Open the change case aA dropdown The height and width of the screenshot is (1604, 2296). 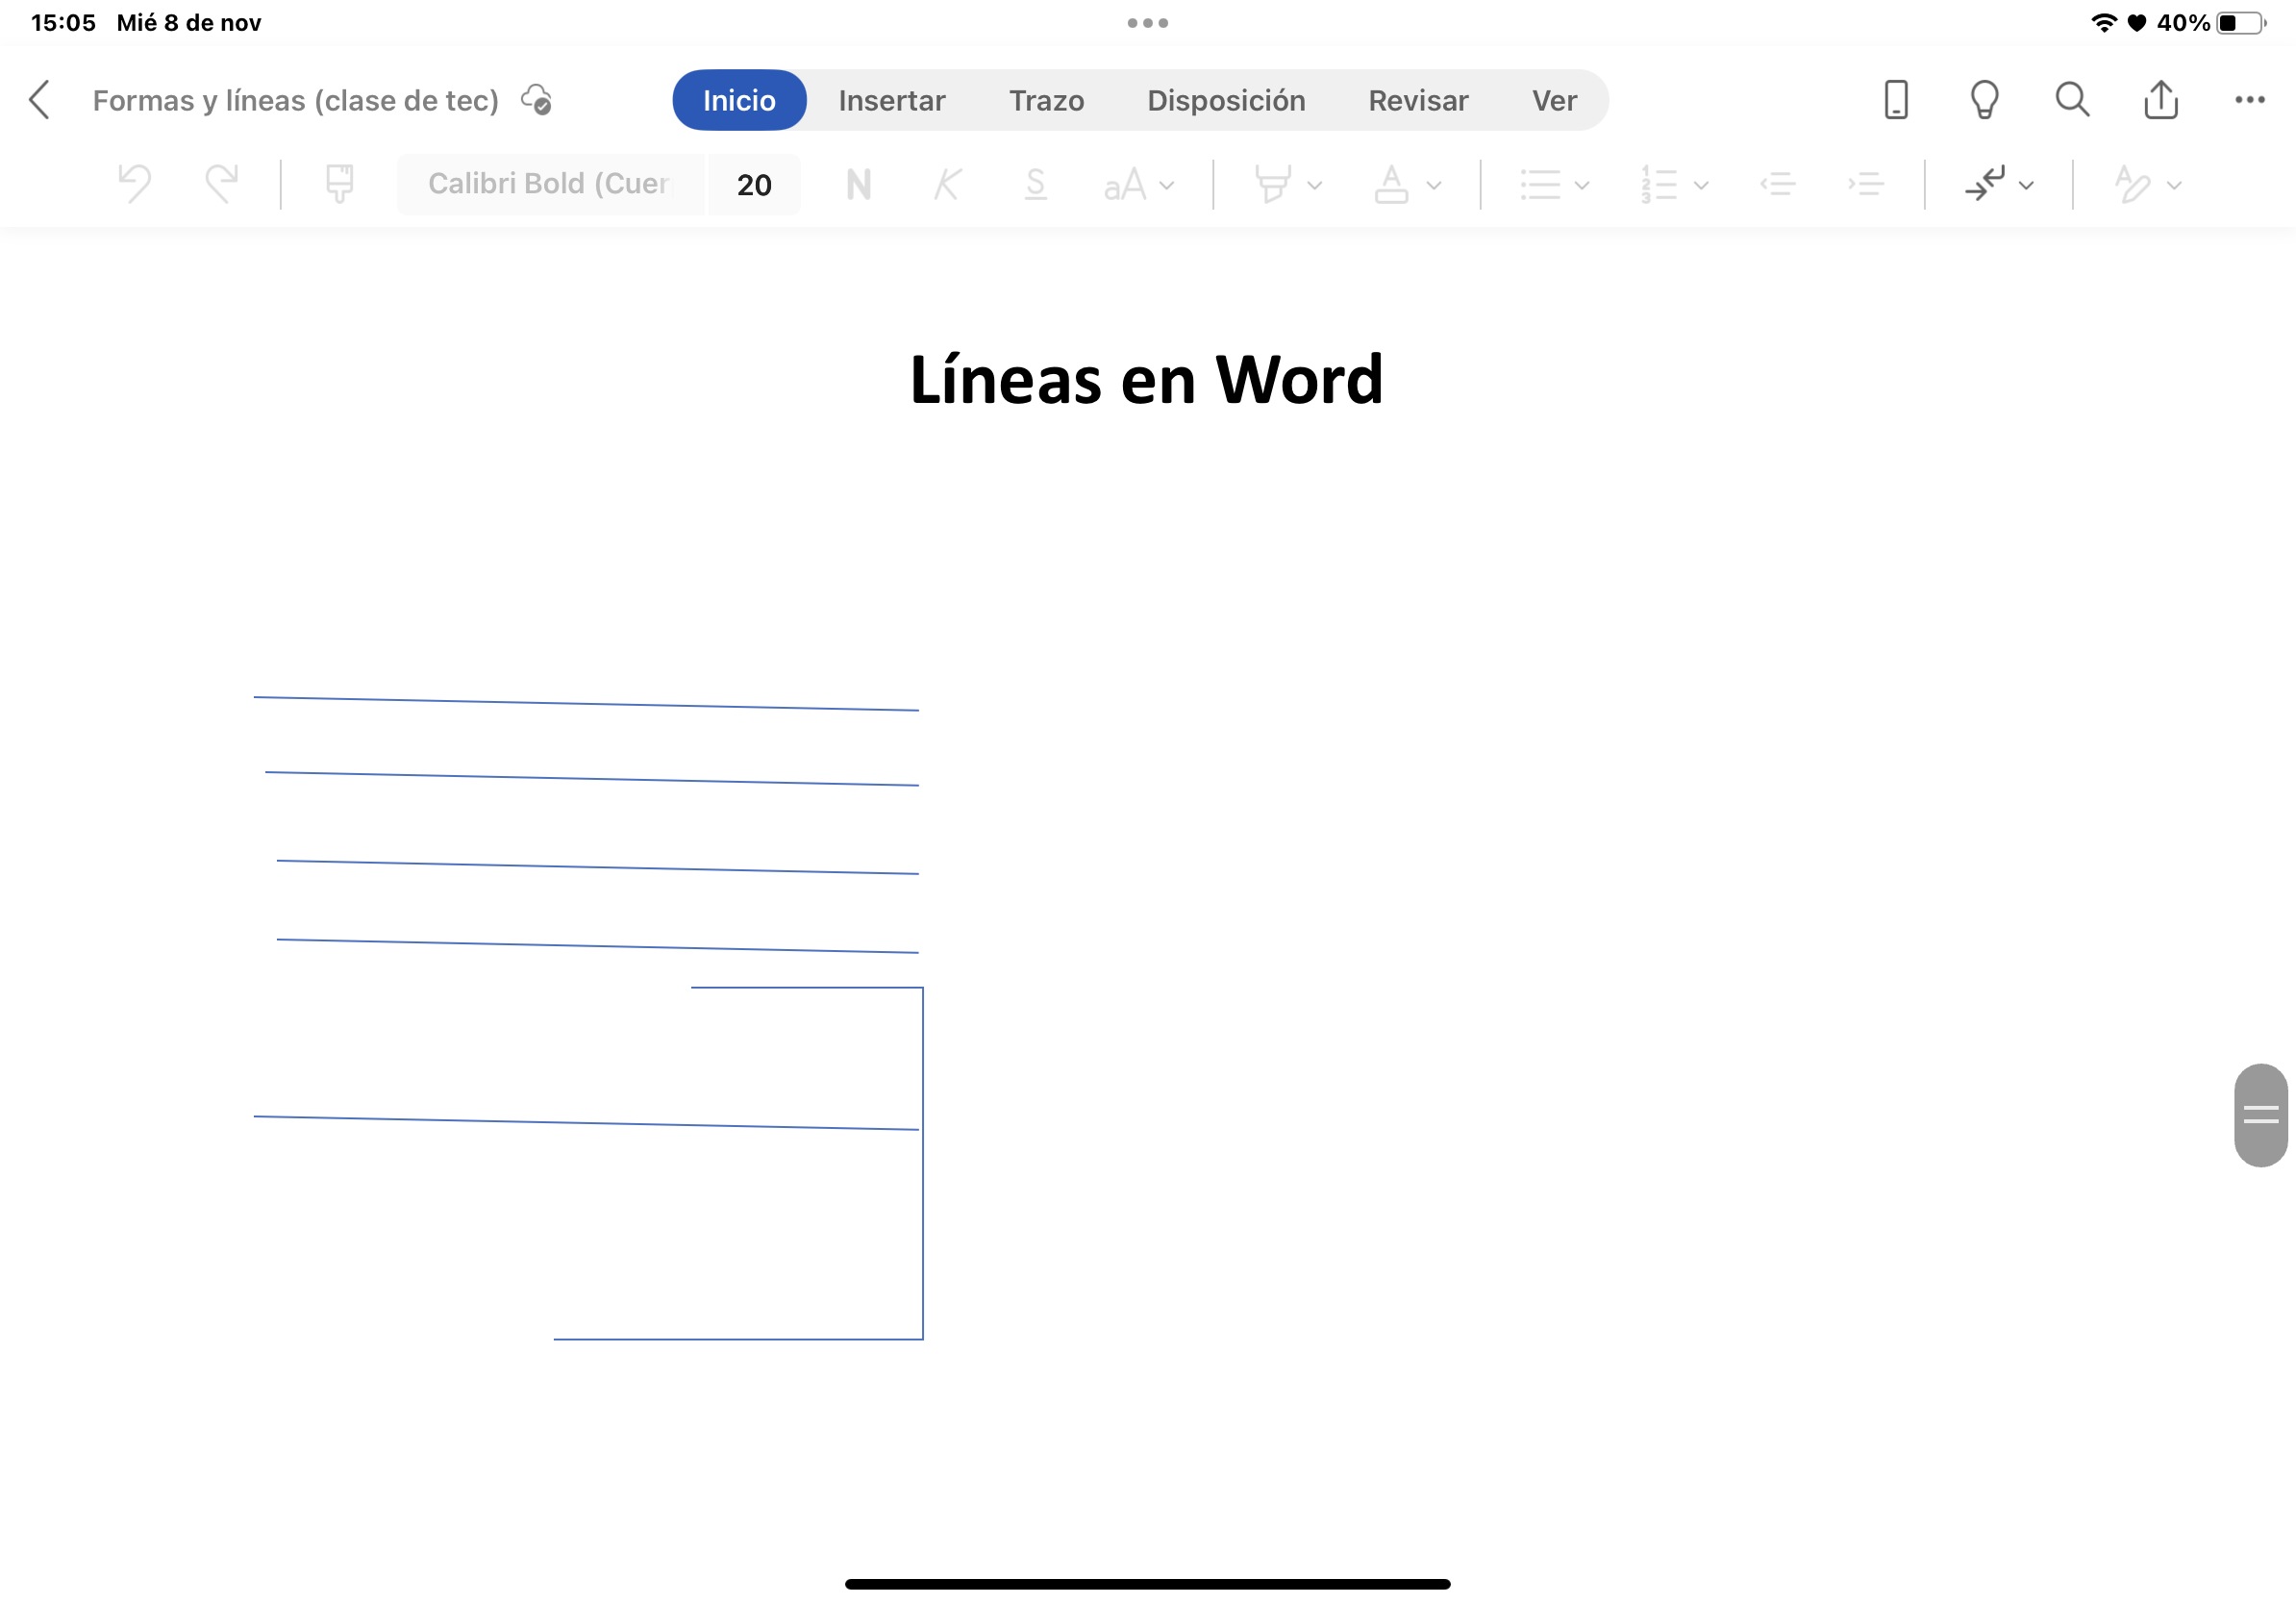tap(1138, 185)
